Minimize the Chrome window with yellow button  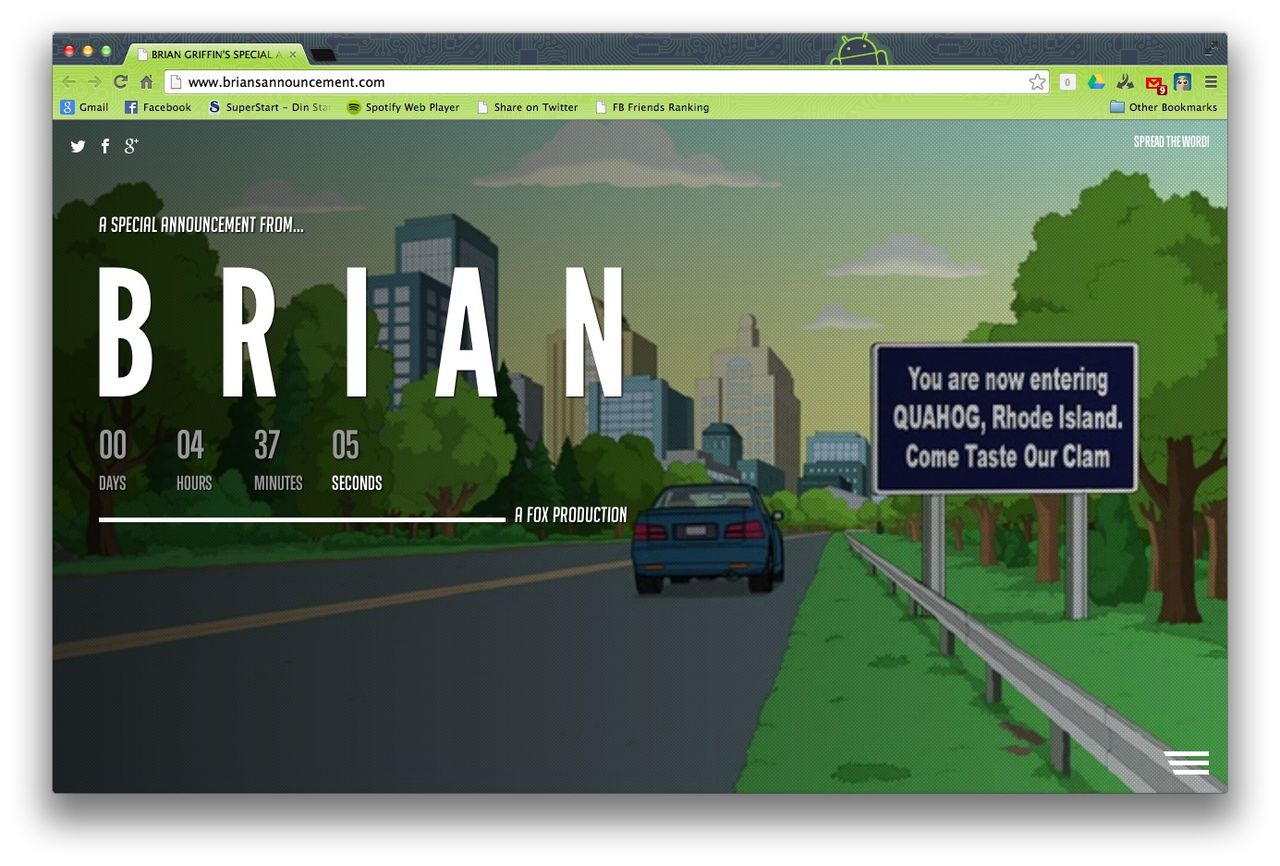[88, 51]
